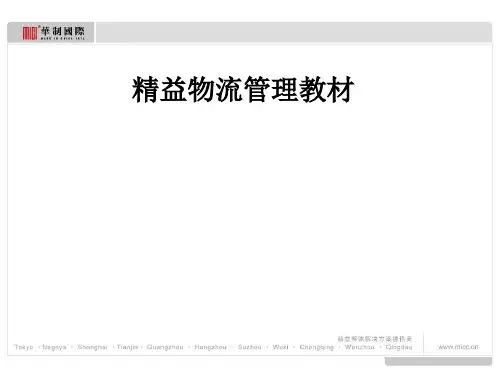500x375 pixels.
Task: Click the Nagoya city label
Action: [54, 347]
